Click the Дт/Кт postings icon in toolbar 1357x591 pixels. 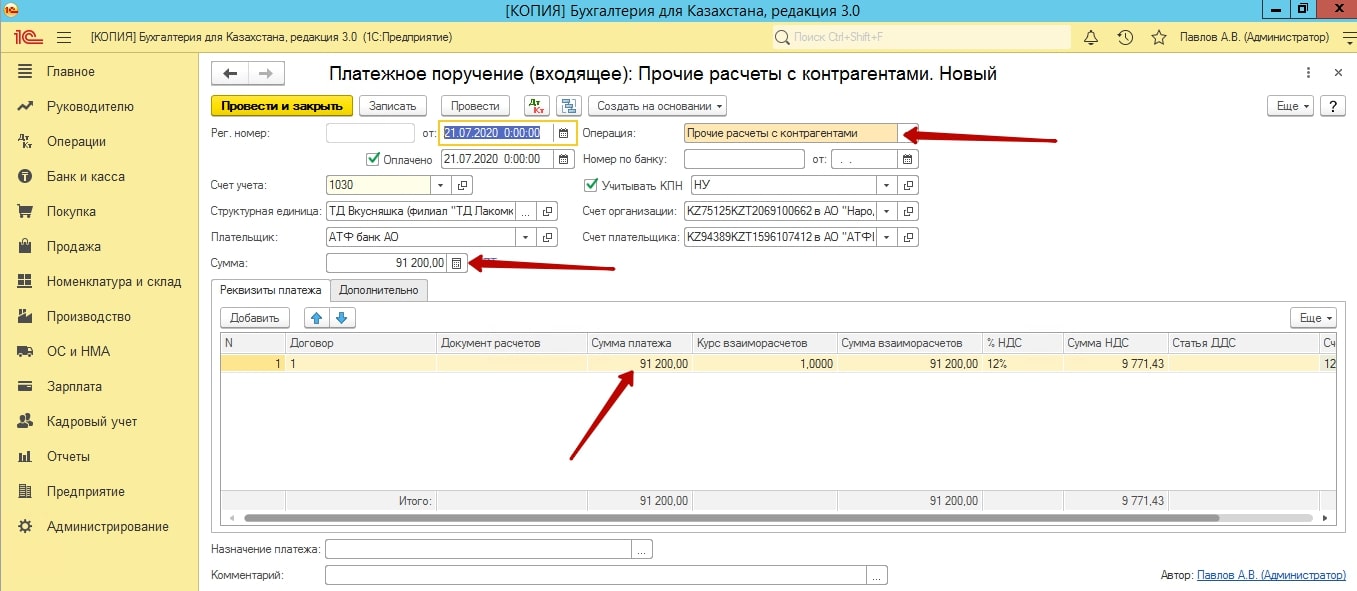pos(537,106)
